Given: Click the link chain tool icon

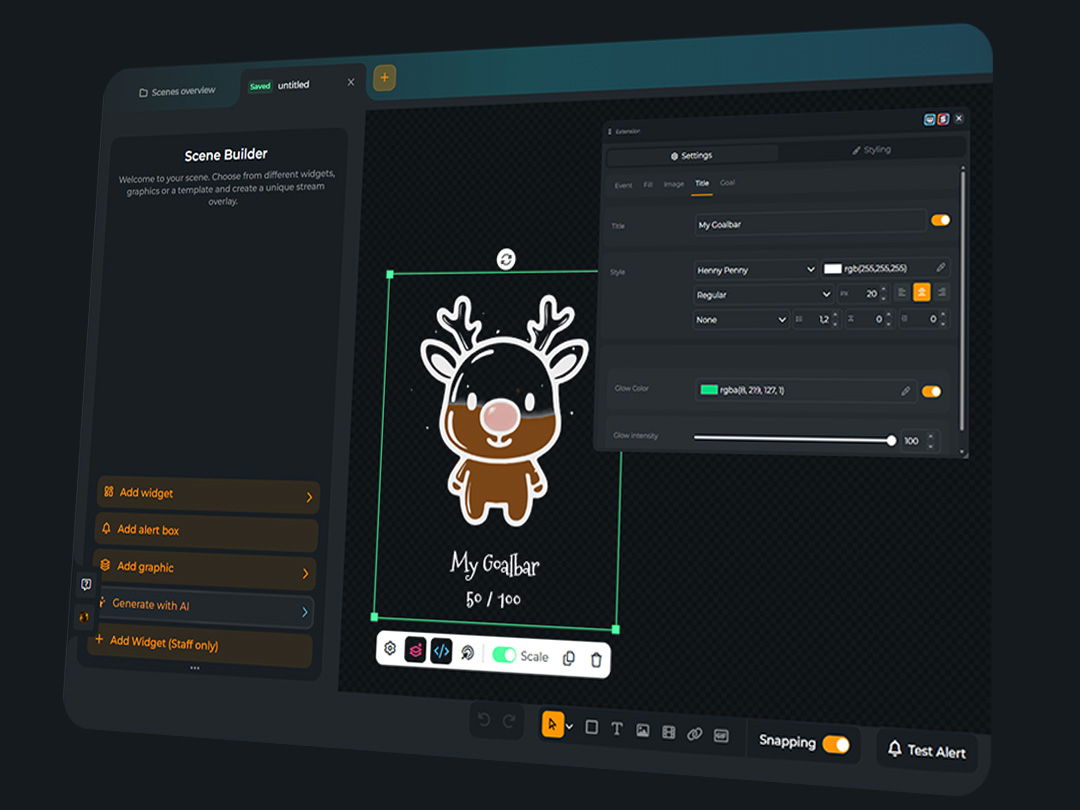Looking at the screenshot, I should (695, 734).
